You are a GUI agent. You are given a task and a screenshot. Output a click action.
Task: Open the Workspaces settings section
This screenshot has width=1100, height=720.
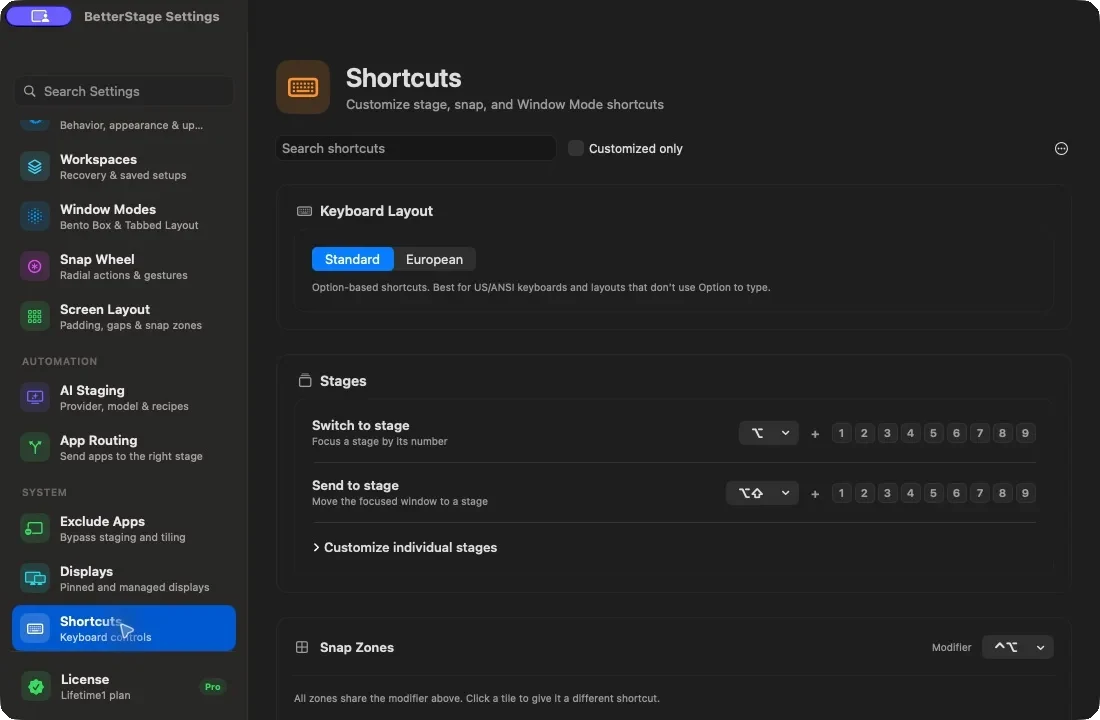[x=123, y=166]
